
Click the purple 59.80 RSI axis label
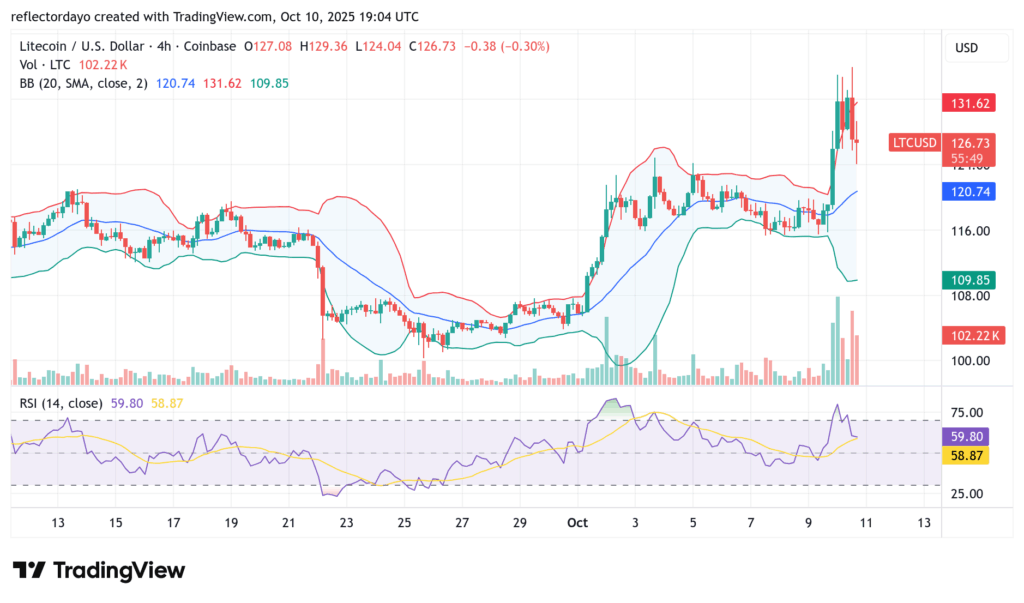click(966, 436)
